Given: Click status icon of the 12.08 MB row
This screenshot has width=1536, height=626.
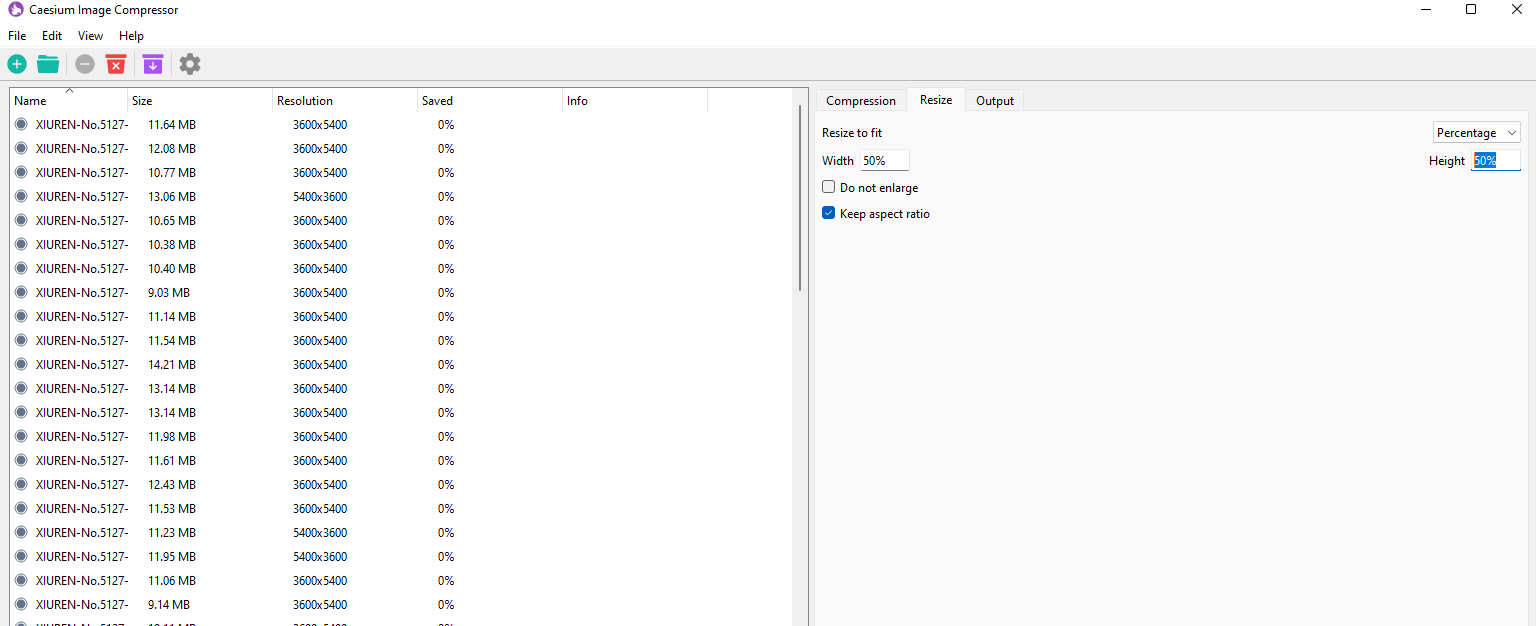Looking at the screenshot, I should pos(21,149).
